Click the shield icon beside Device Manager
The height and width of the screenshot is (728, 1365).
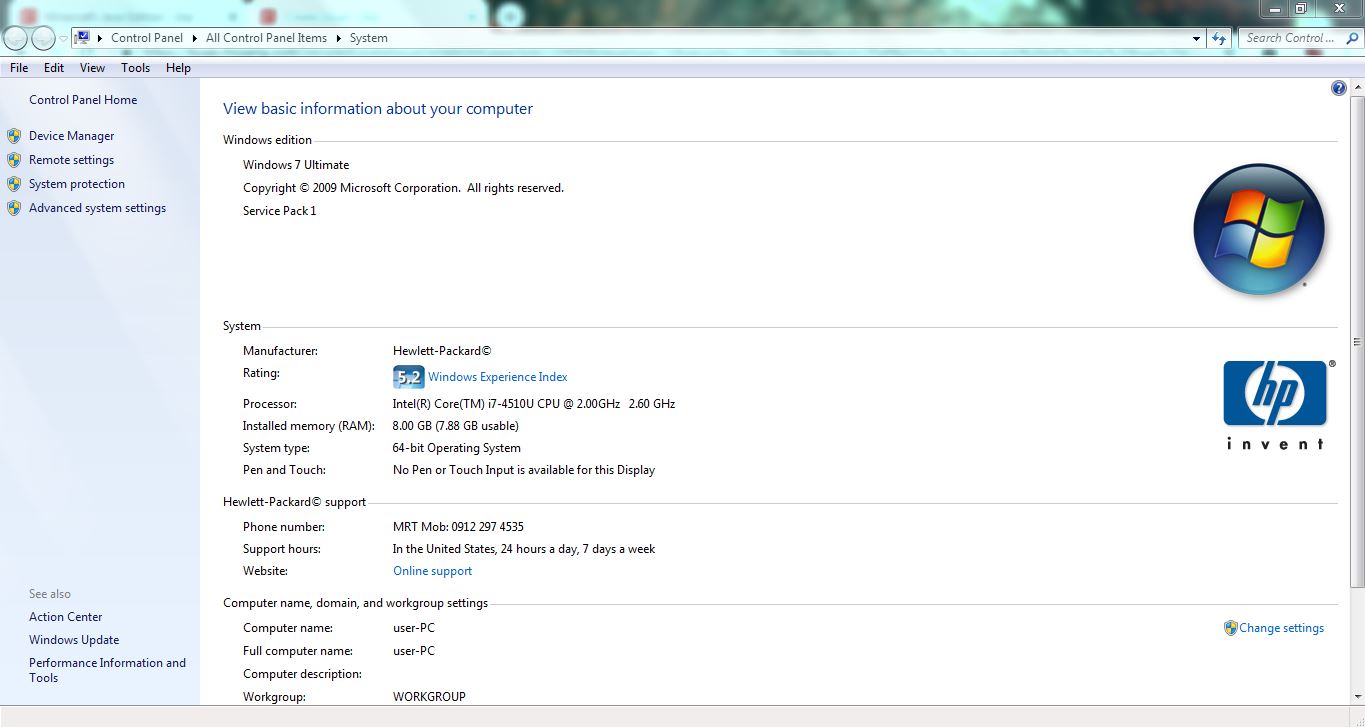[x=14, y=136]
